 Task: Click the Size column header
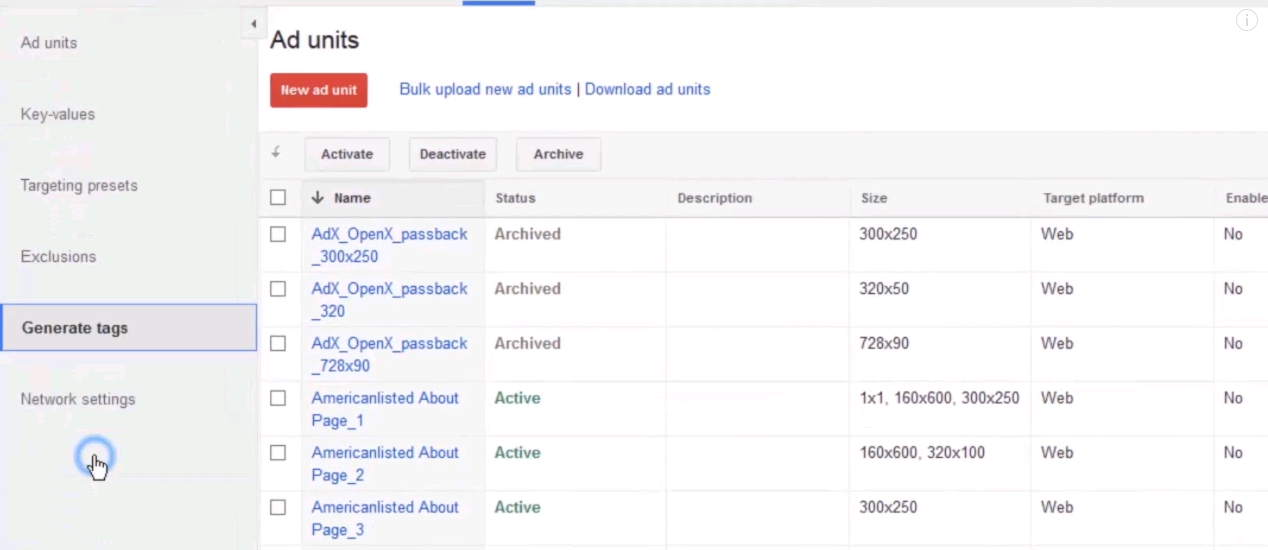click(x=874, y=198)
